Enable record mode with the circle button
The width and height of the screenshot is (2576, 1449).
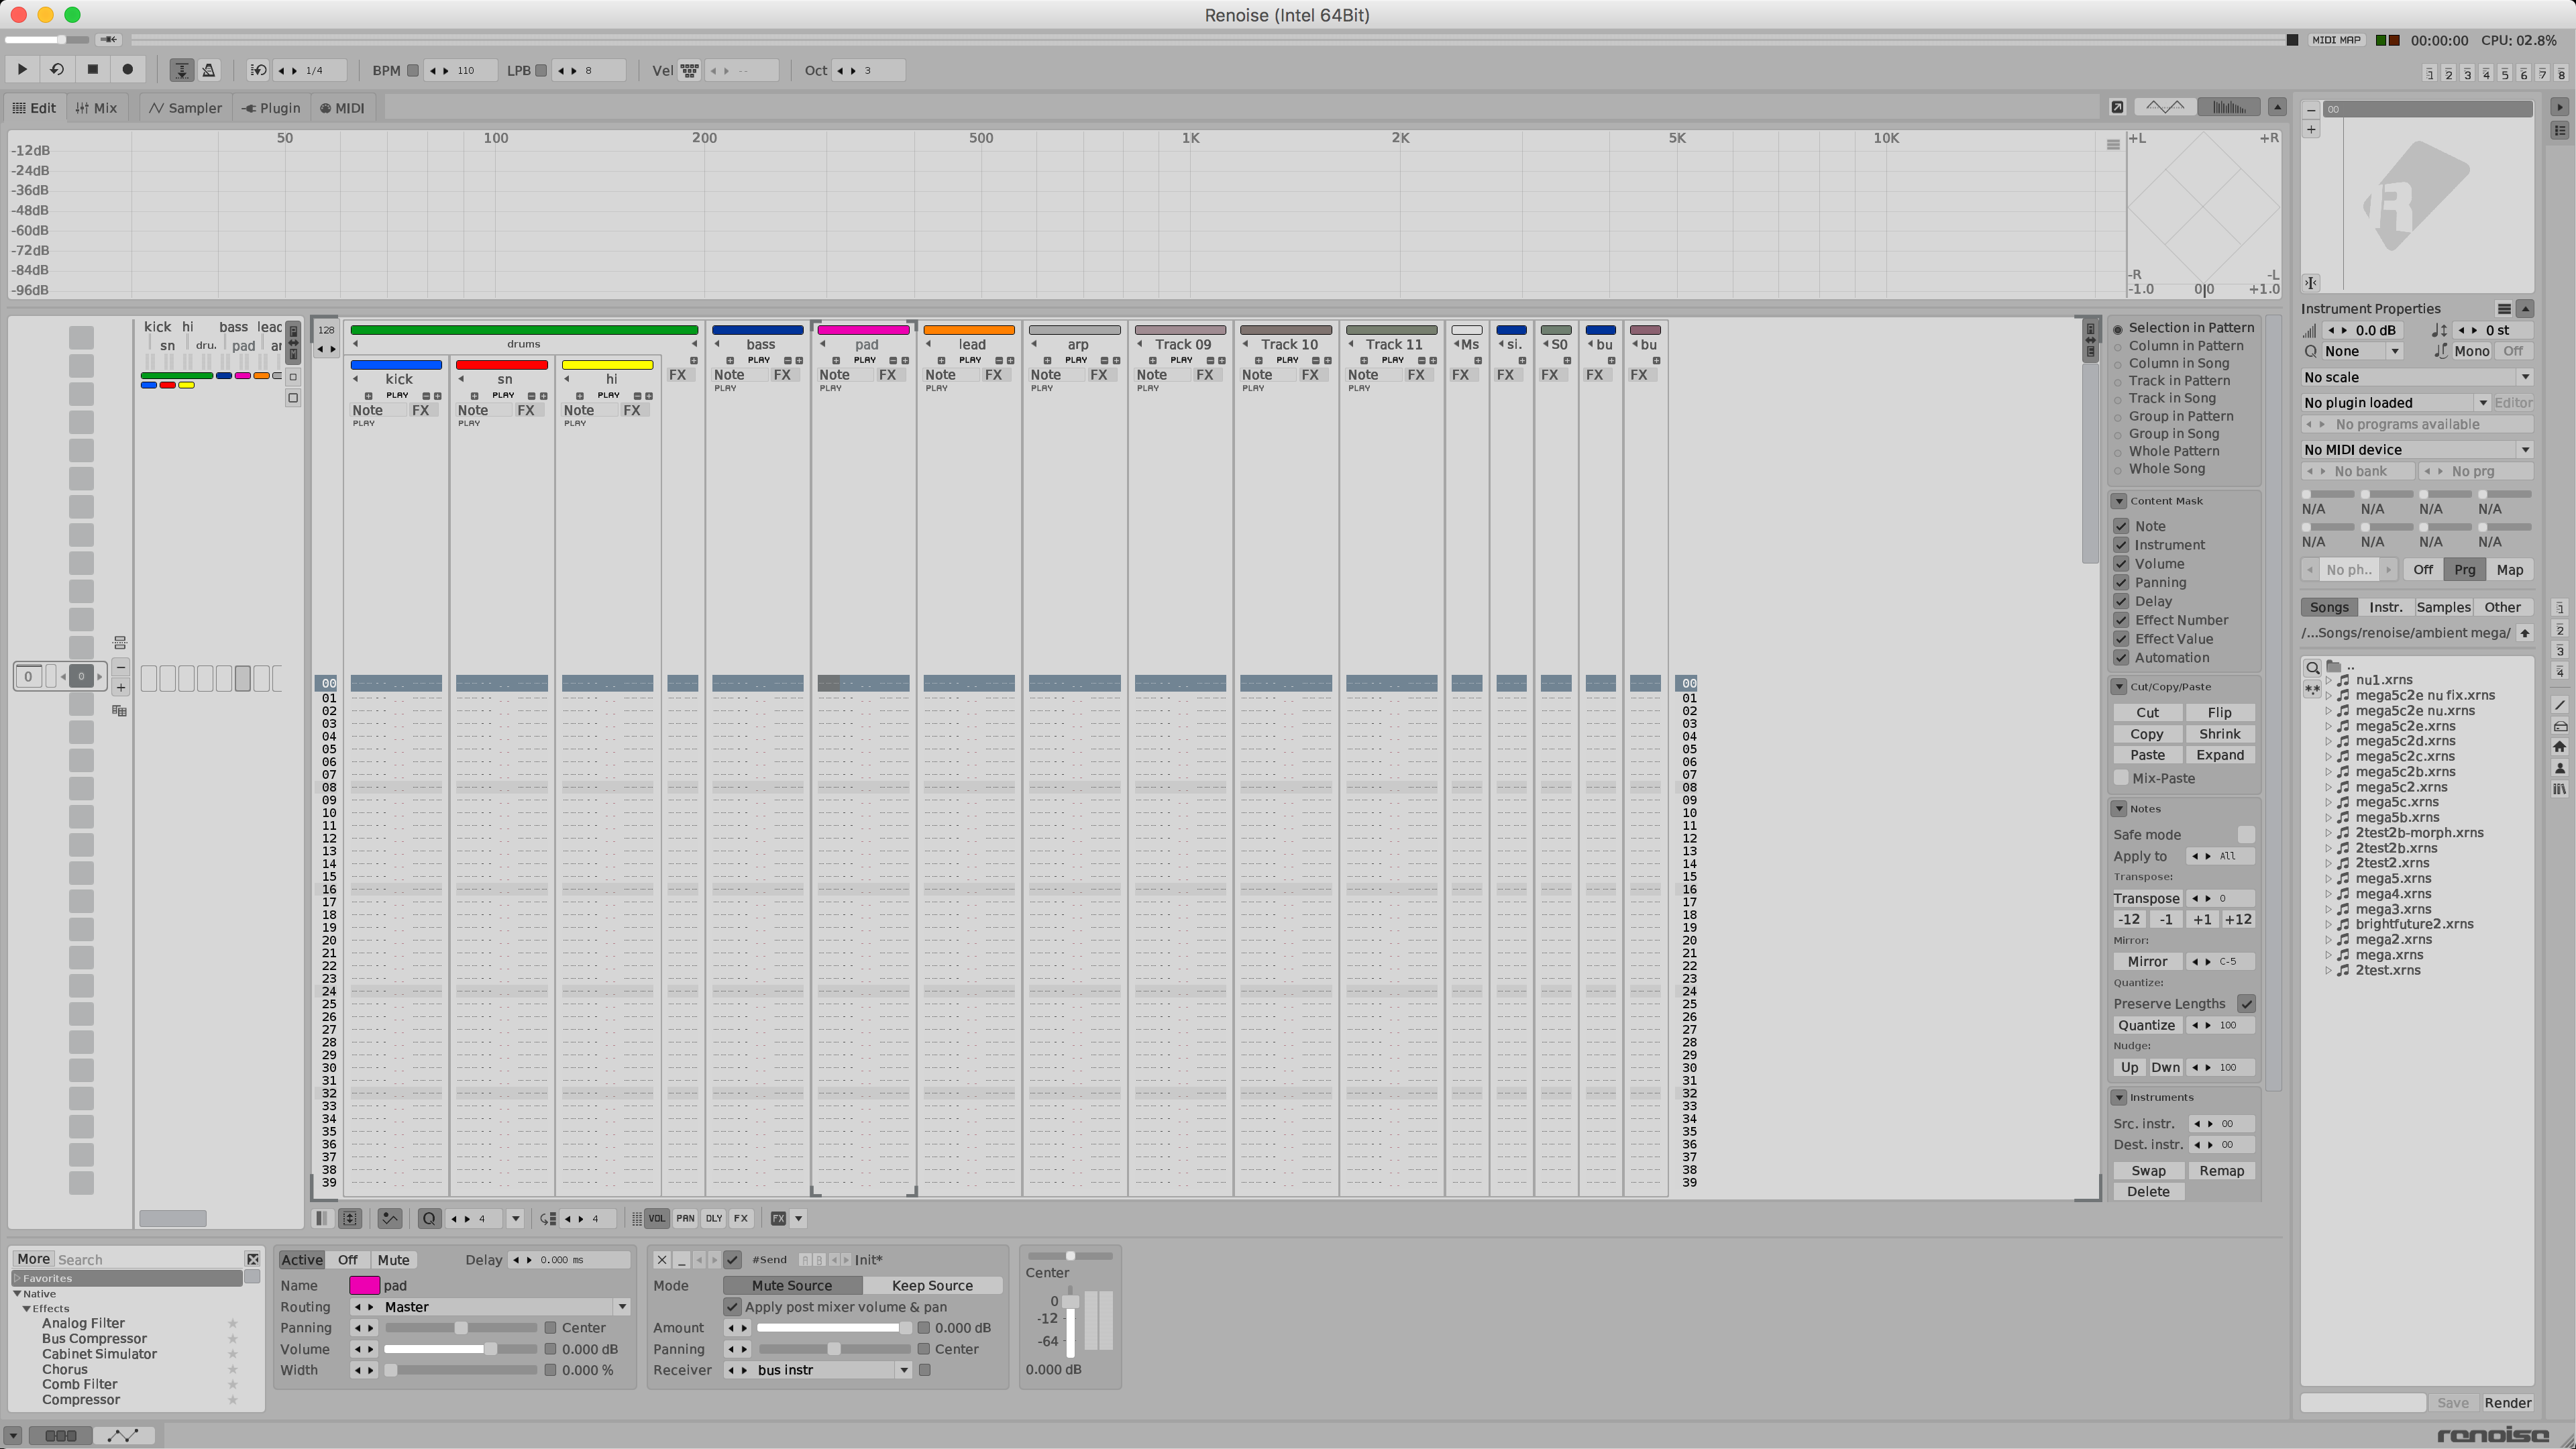(128, 70)
